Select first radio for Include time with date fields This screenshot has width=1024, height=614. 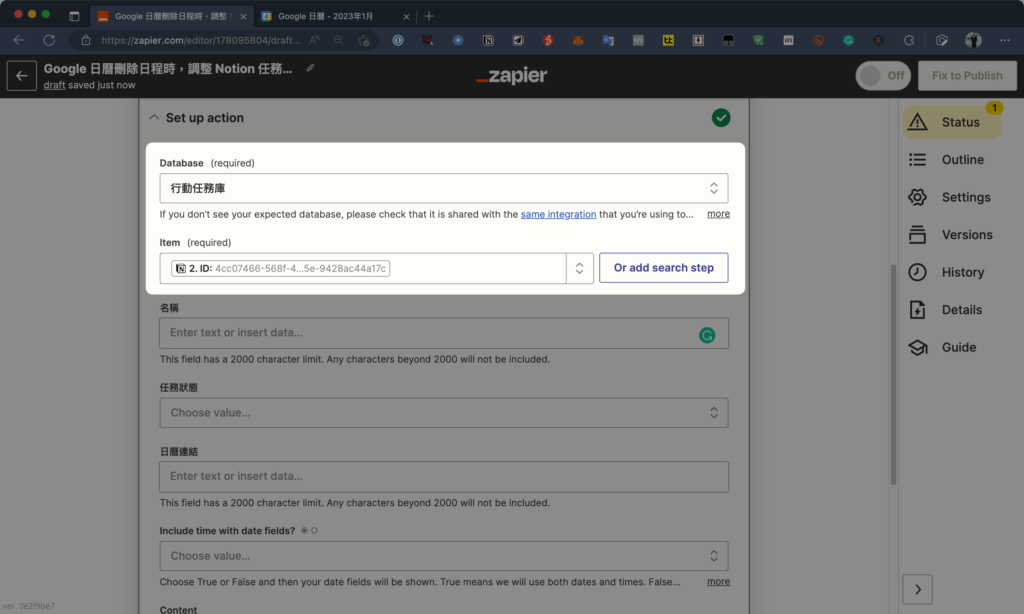pos(304,530)
